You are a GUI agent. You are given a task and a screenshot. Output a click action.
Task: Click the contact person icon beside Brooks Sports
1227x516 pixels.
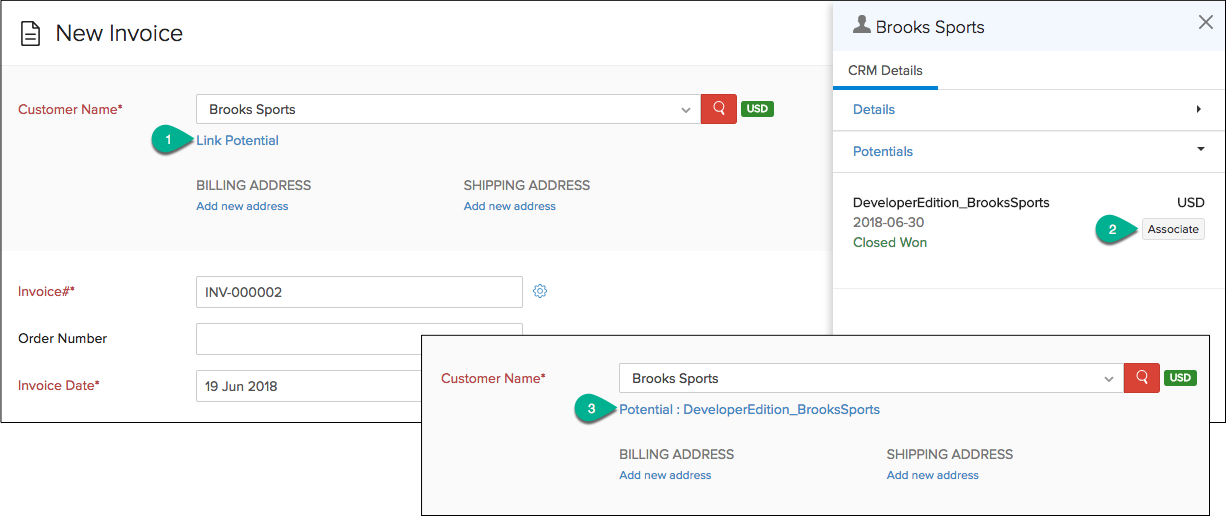click(x=861, y=26)
